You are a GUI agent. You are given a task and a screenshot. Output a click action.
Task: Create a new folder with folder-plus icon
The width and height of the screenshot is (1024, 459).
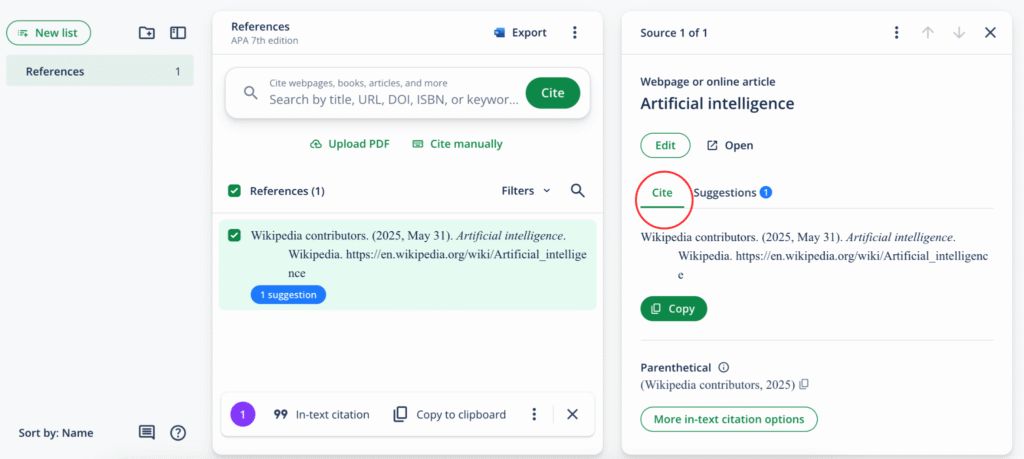click(x=147, y=33)
